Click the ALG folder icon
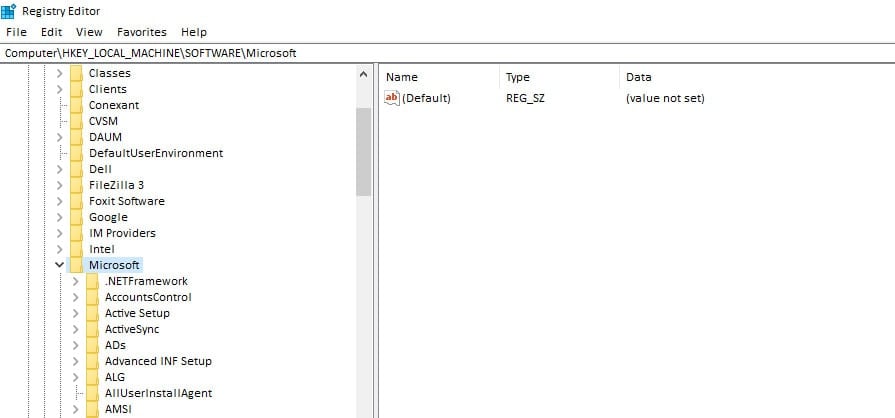This screenshot has width=895, height=418. [92, 377]
